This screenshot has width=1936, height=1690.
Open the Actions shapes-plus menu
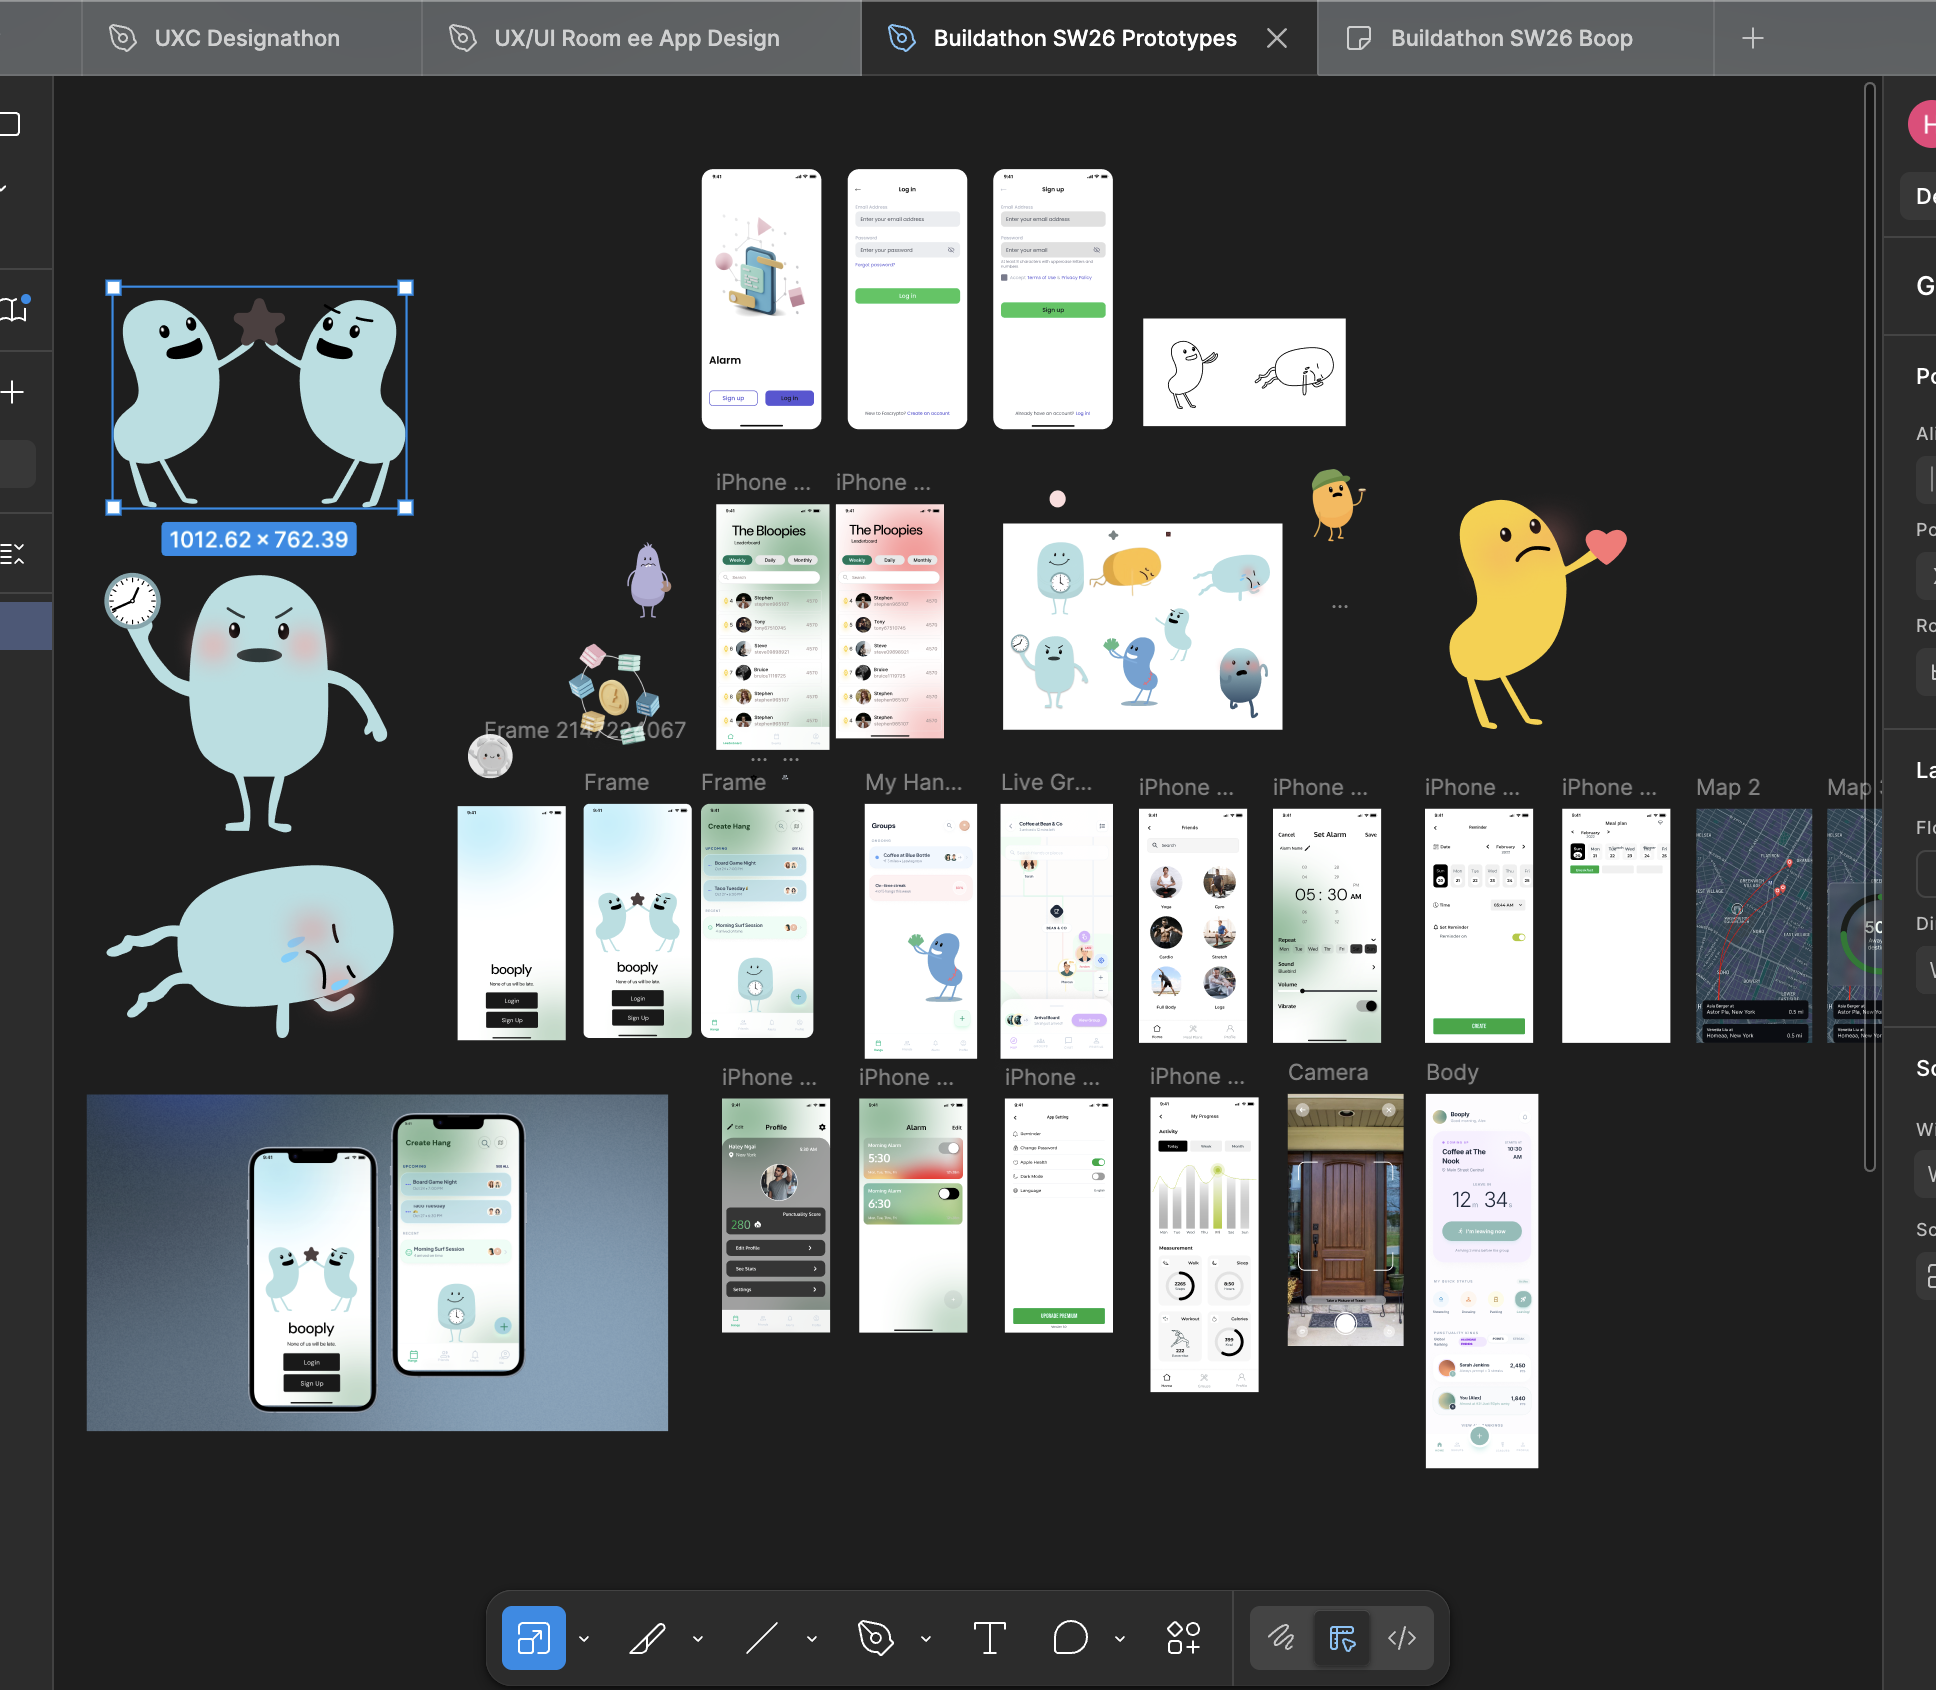point(1183,1638)
